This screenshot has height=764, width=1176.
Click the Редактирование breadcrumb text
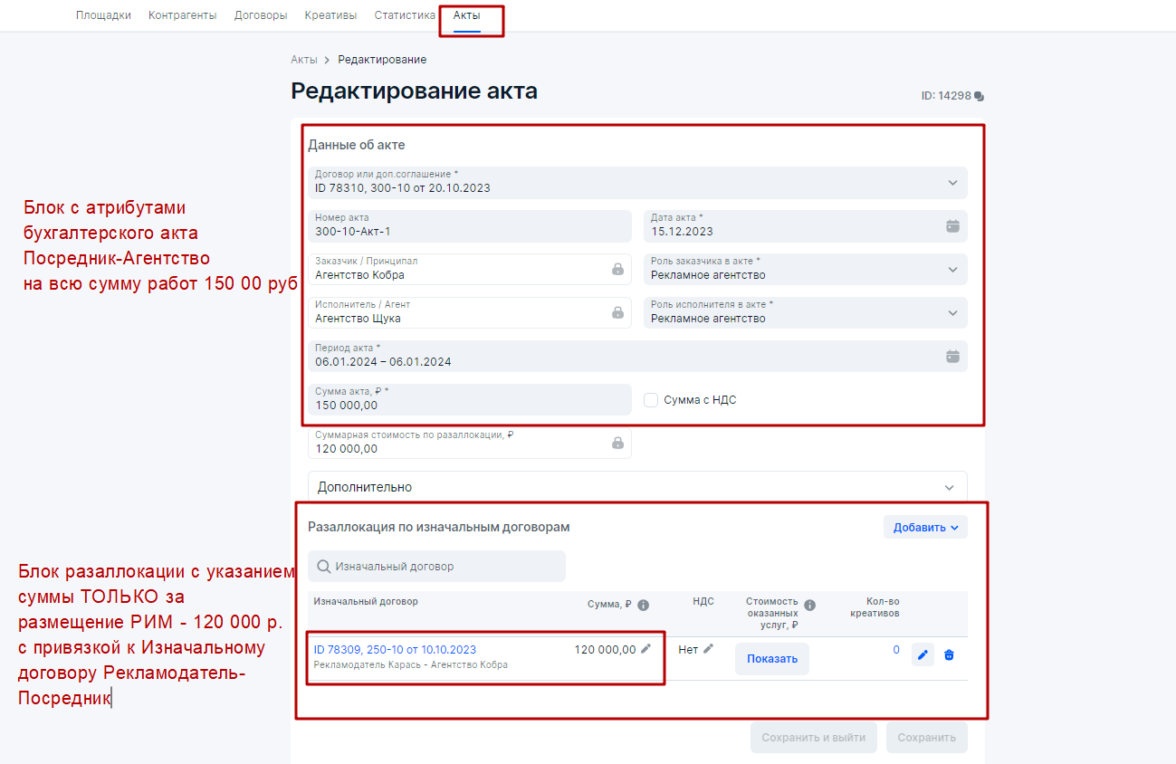[382, 59]
